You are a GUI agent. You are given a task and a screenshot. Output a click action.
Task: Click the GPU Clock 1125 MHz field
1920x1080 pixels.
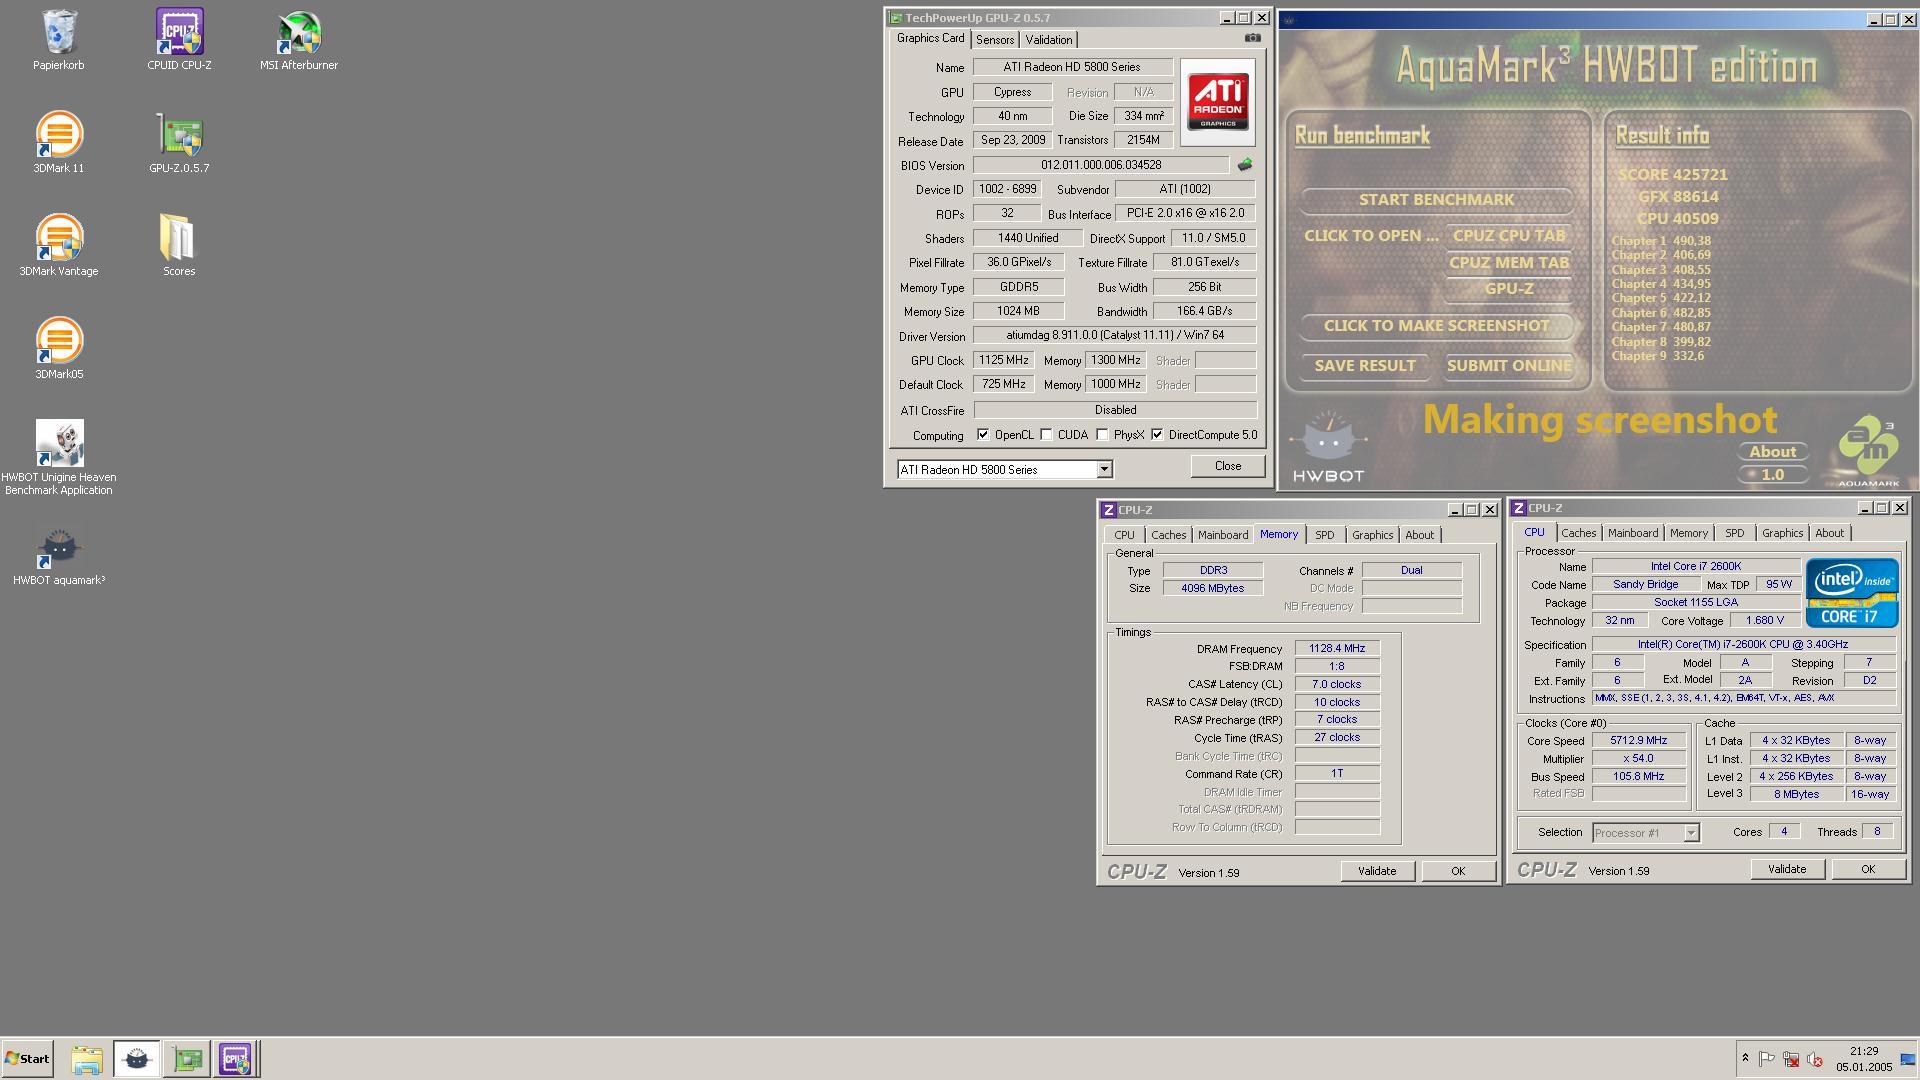coord(1003,360)
